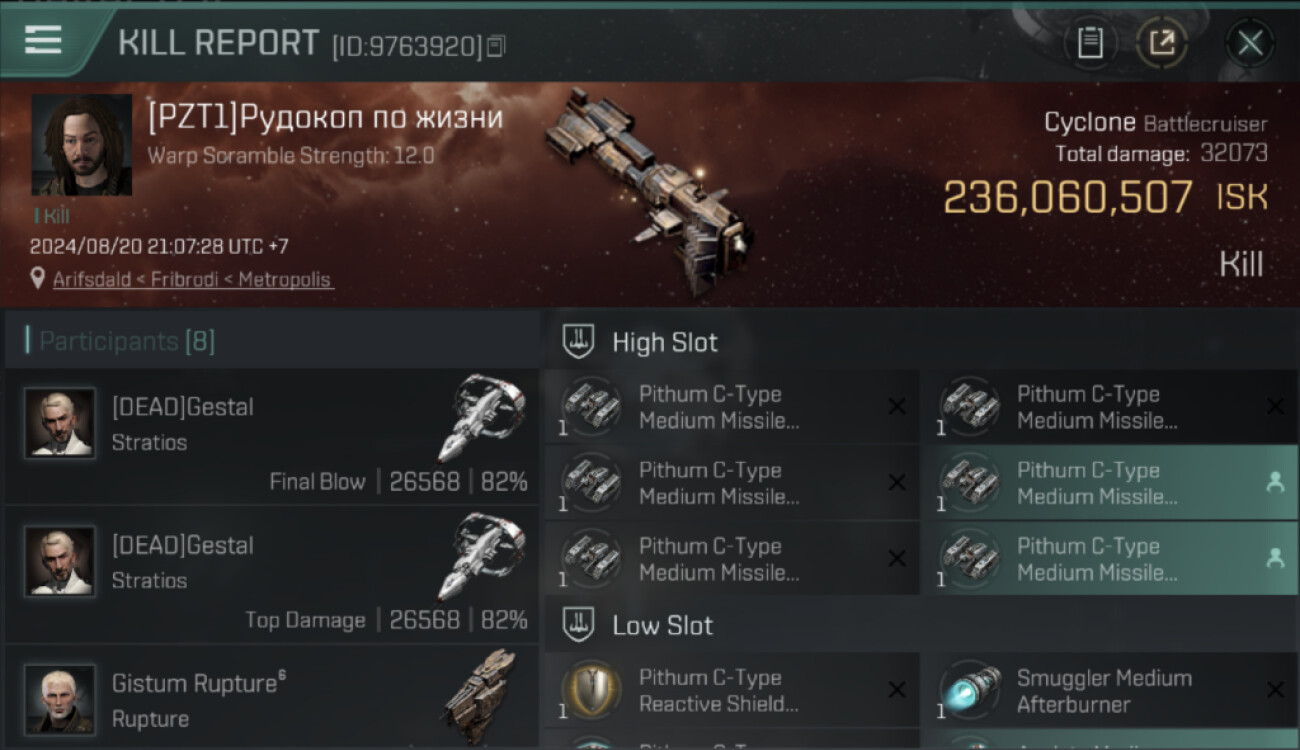Open the clipboard icon in header
The height and width of the screenshot is (750, 1300).
pyautogui.click(x=1090, y=43)
